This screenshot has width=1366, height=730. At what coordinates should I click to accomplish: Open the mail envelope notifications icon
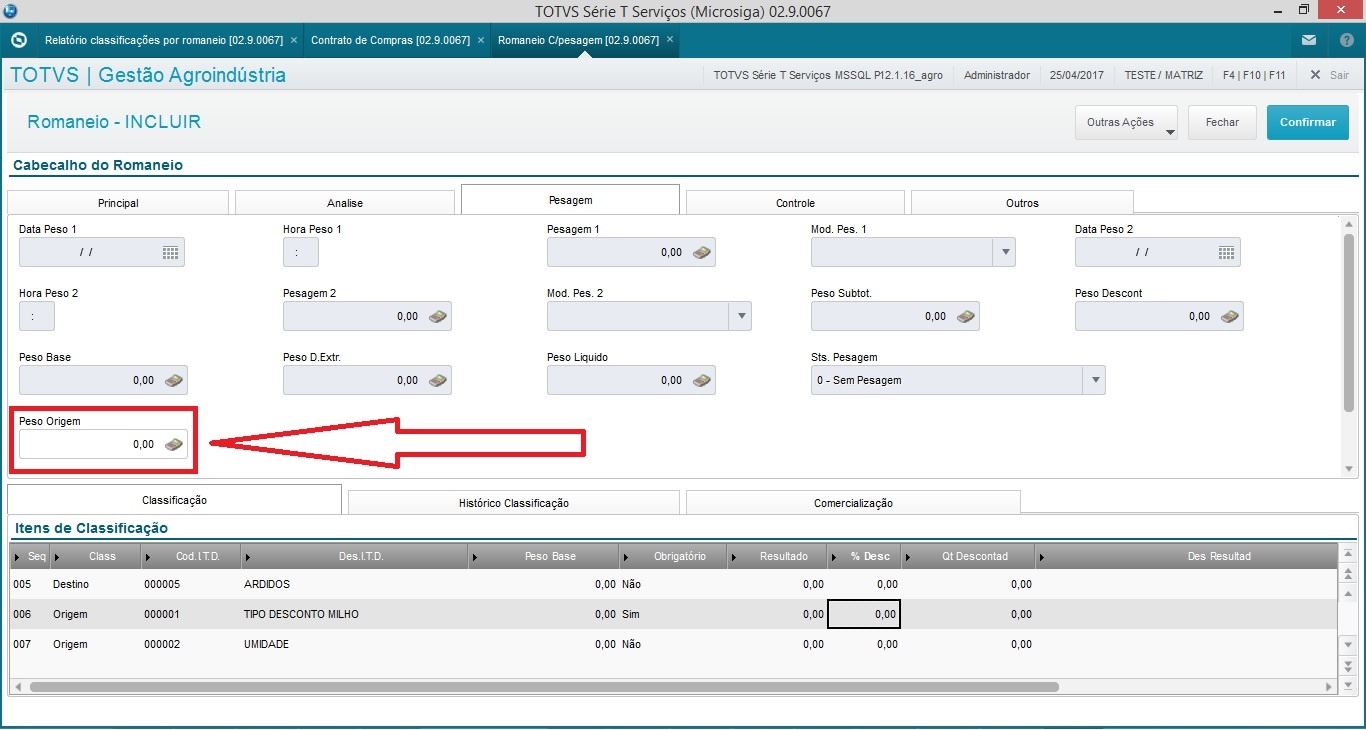1309,40
